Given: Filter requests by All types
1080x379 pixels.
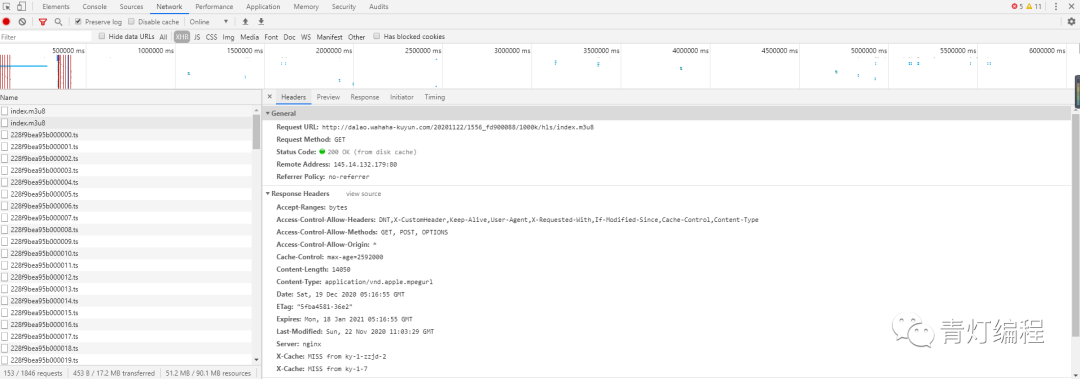Looking at the screenshot, I should click(x=163, y=37).
